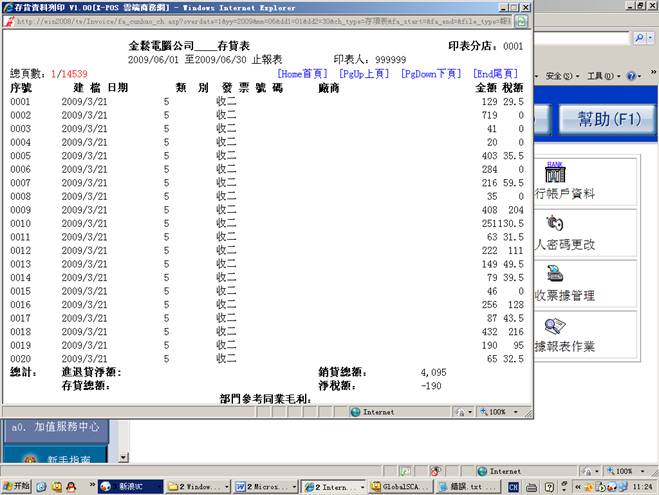
Task: Jump to [End尾頁] last page
Action: point(496,74)
